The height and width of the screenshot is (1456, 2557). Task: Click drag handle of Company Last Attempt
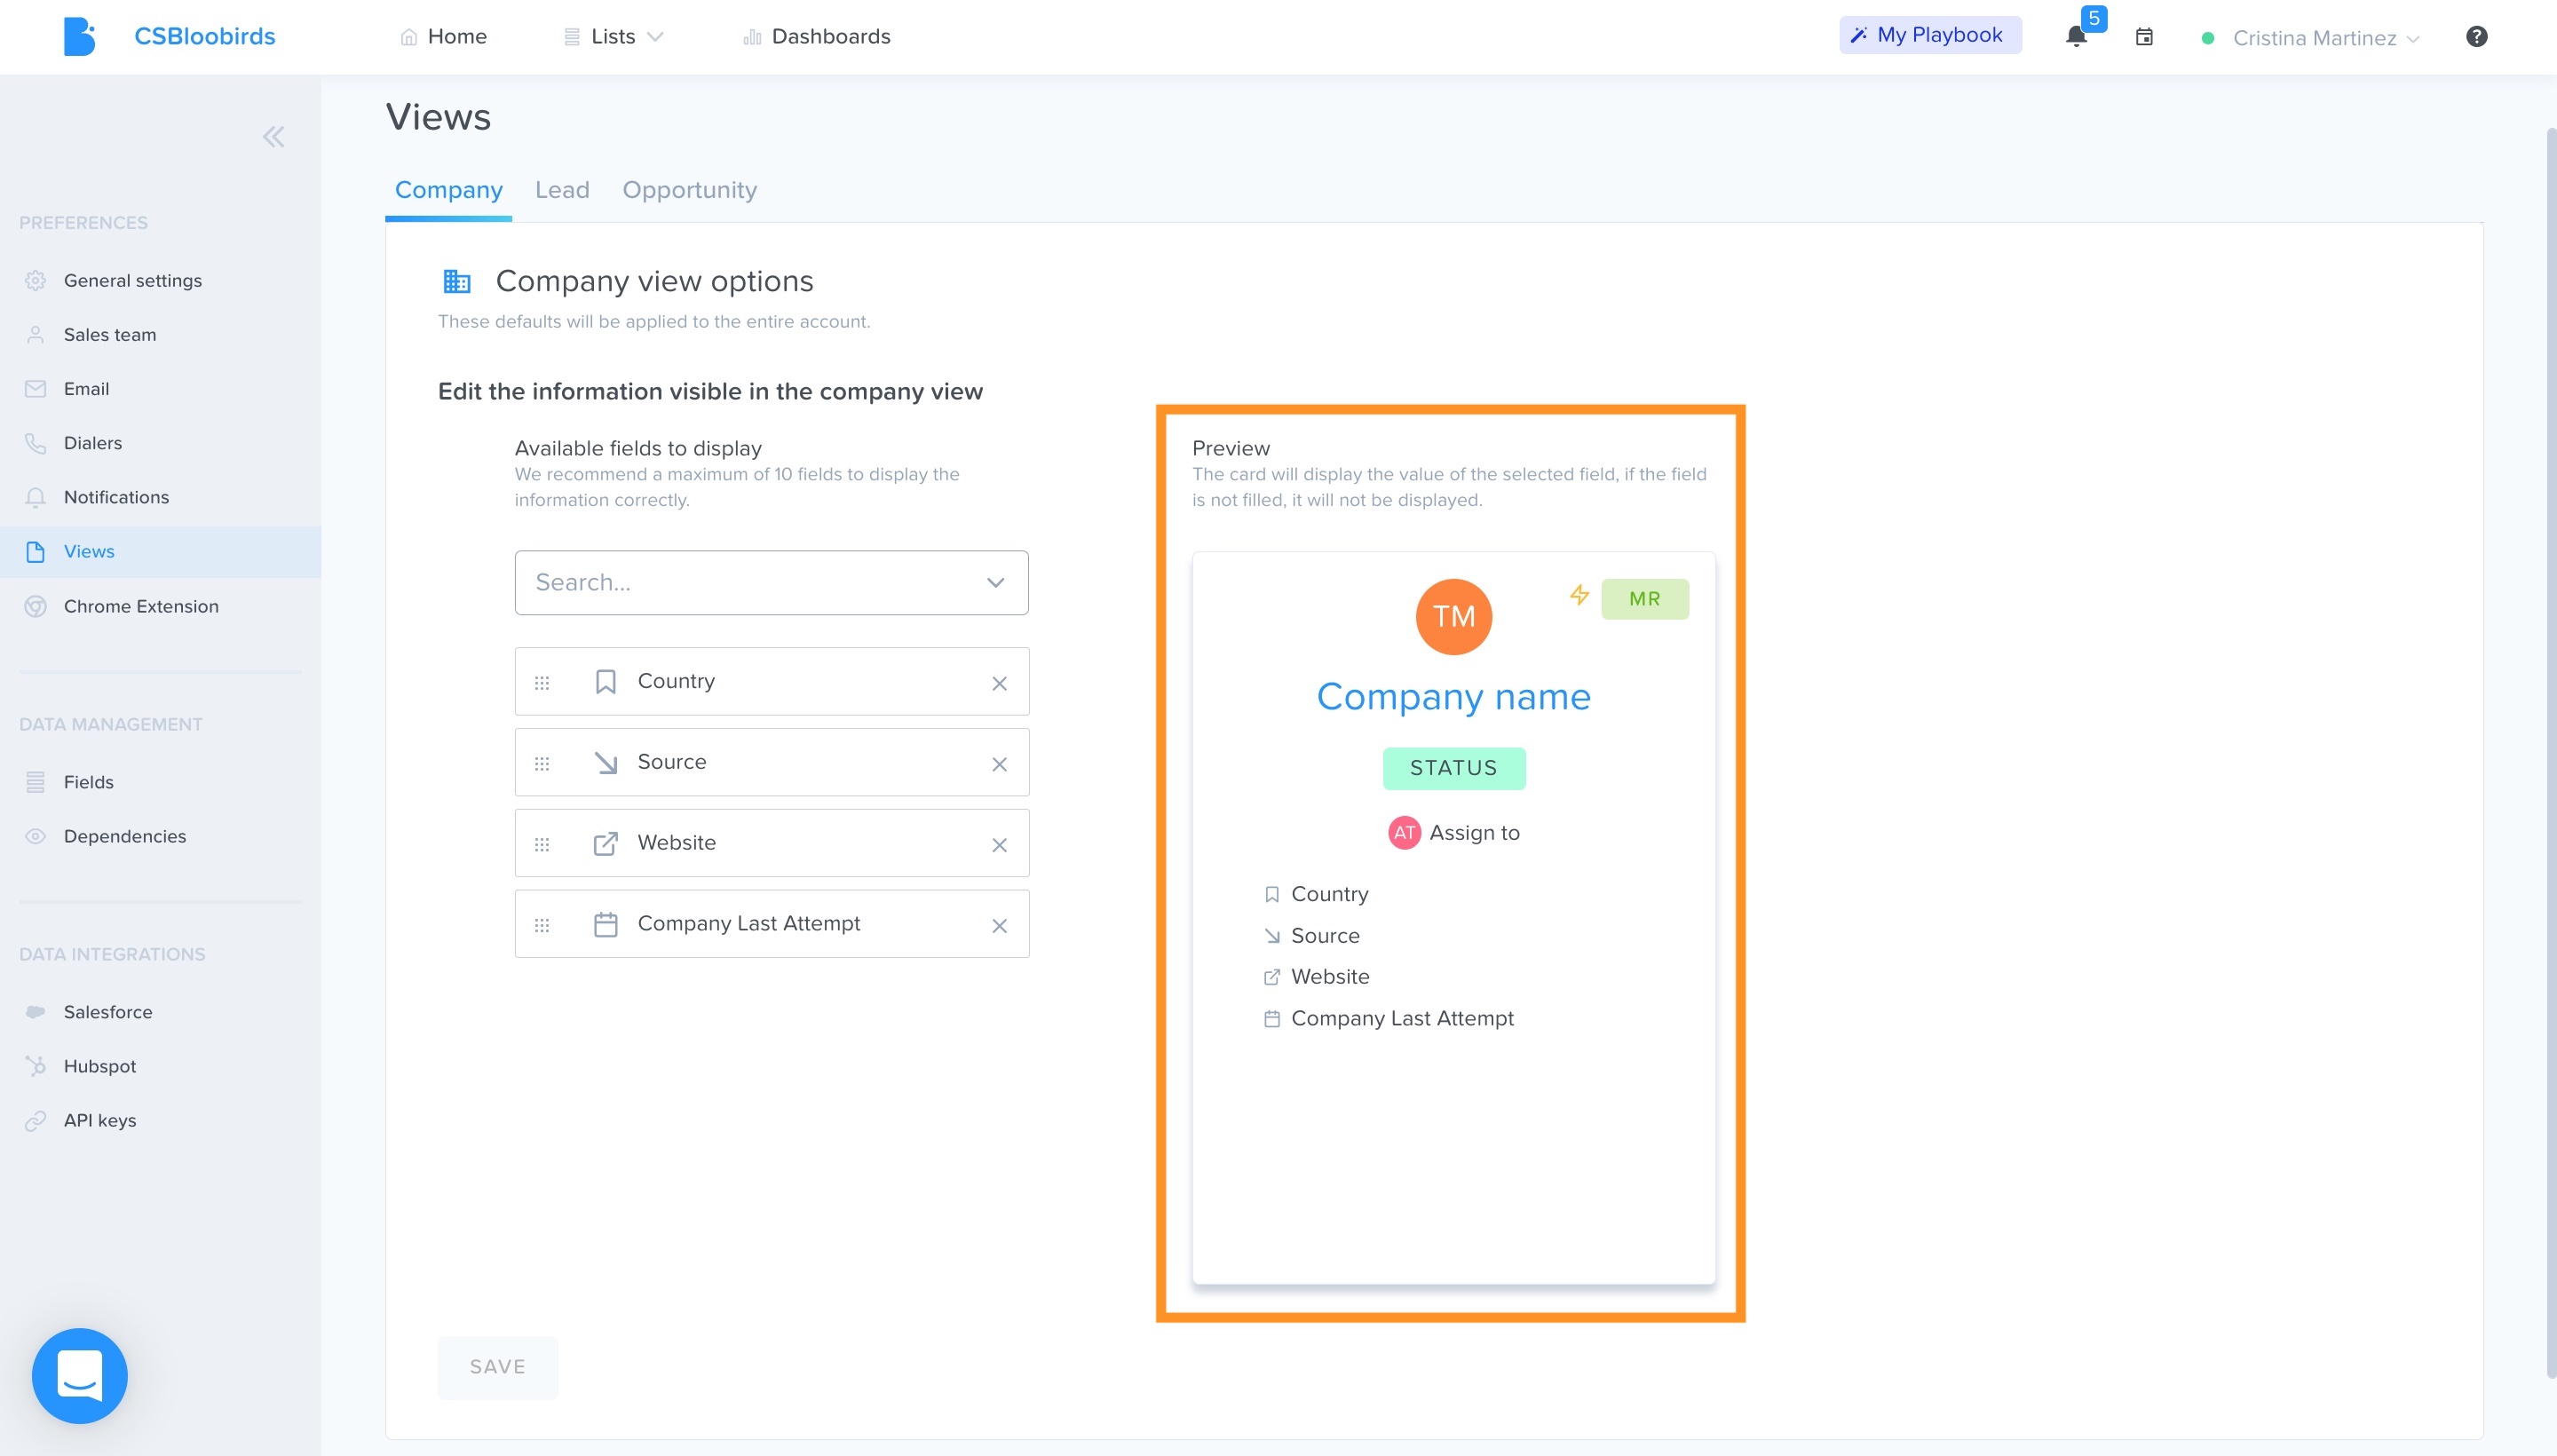[542, 926]
